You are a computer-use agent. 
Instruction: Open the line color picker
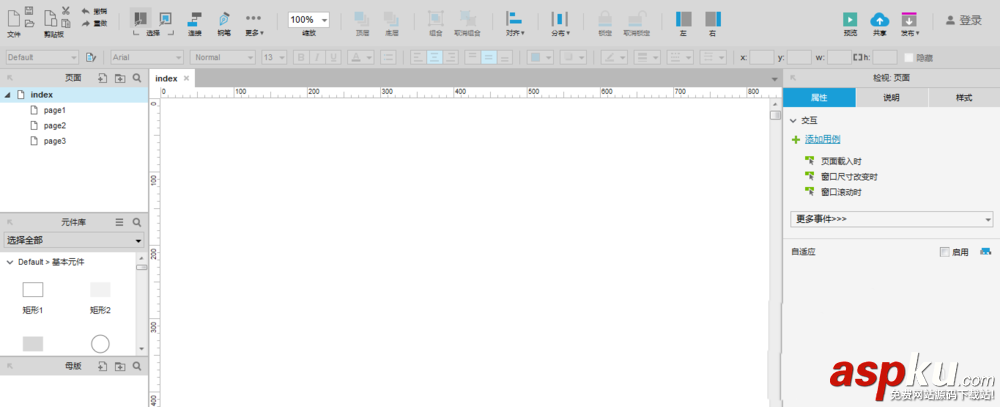(x=614, y=57)
